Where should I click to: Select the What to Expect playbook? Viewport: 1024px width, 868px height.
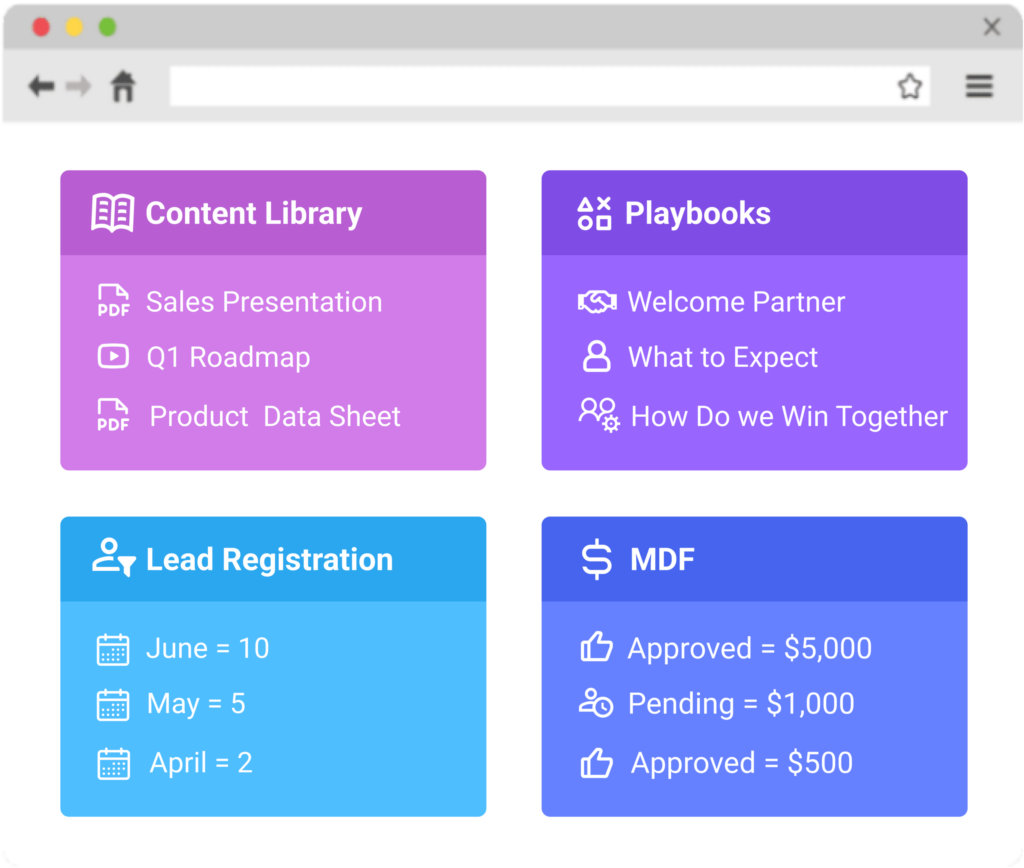tap(722, 357)
